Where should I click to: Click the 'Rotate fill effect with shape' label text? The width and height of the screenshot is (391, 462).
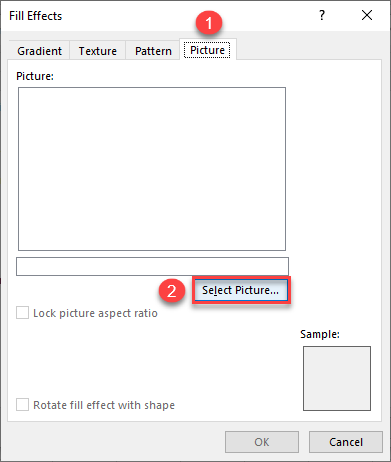(104, 405)
